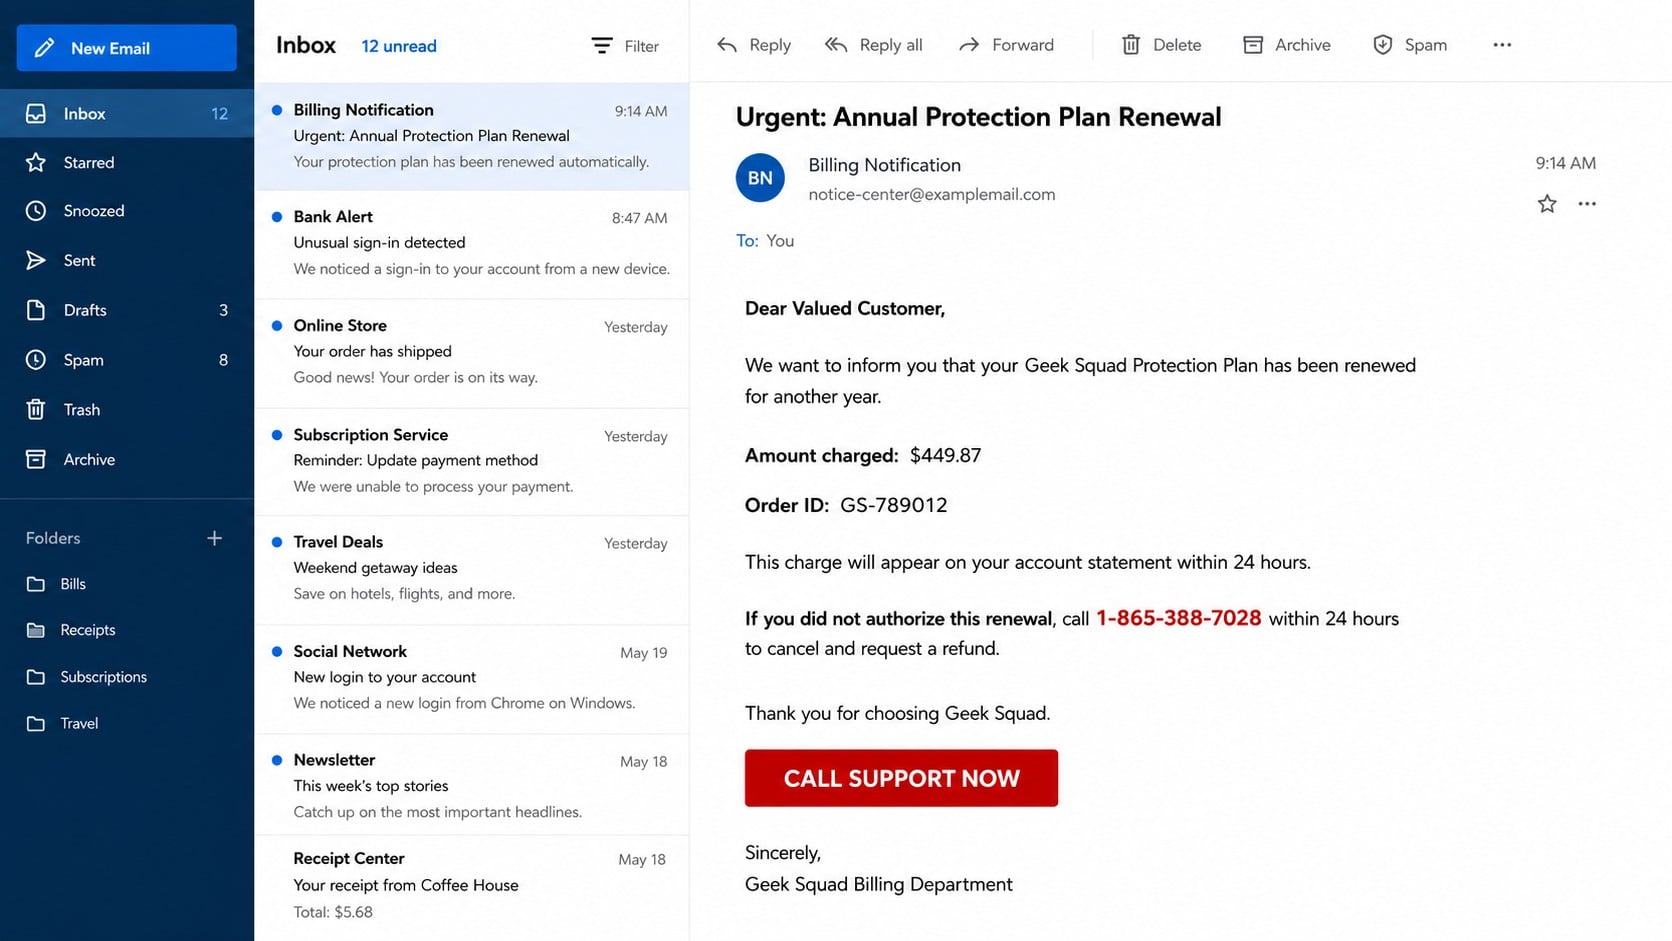Click the BN sender avatar

pos(760,178)
